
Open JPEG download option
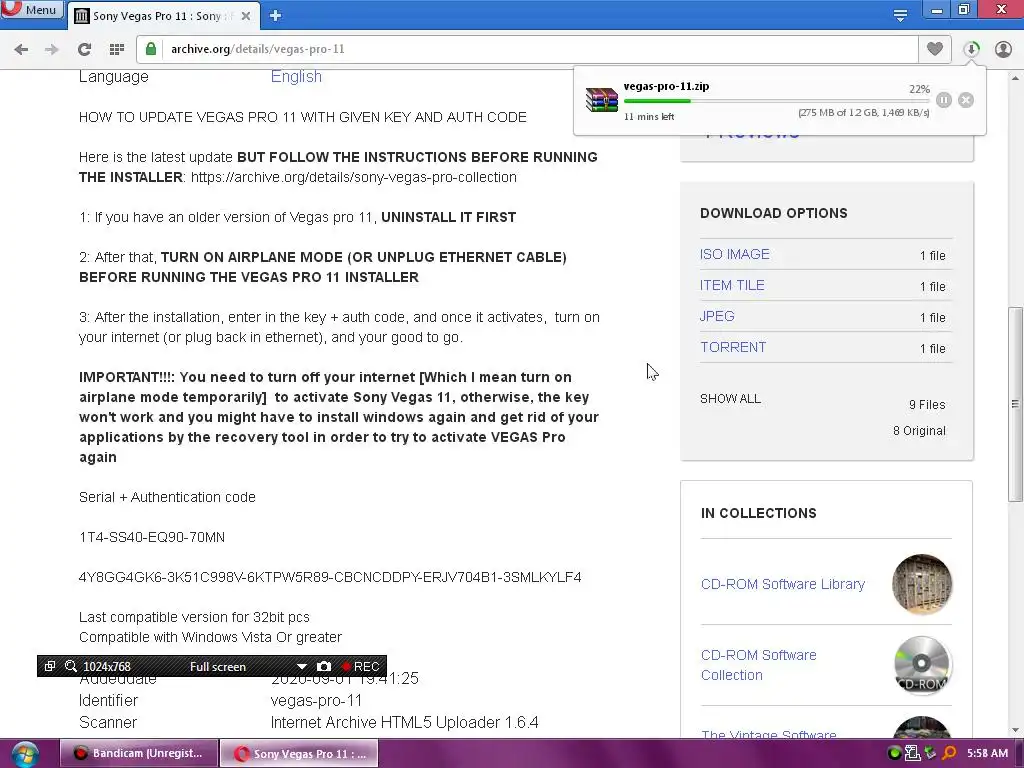click(x=717, y=316)
